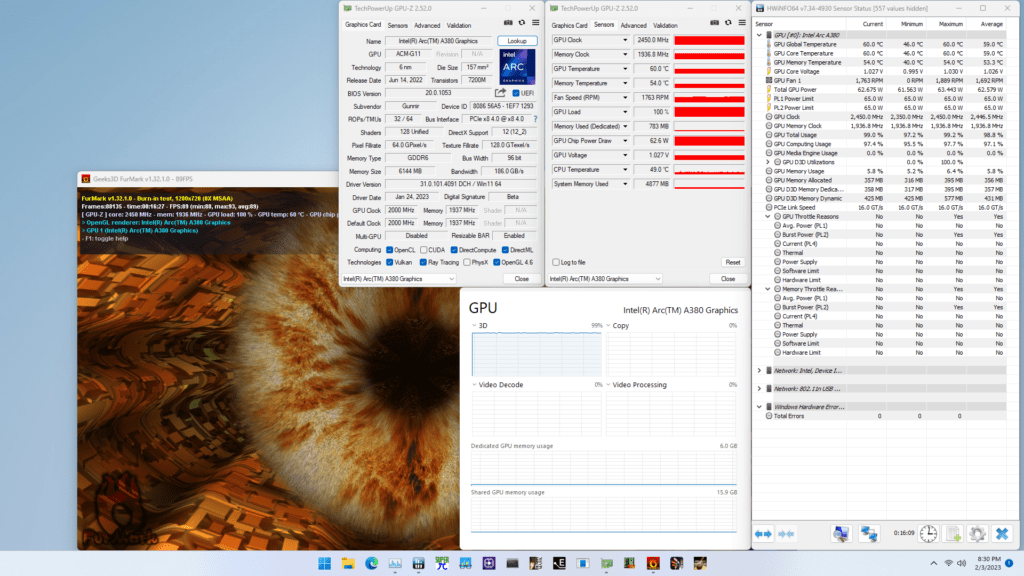Open the Validation tab in Sensors window
This screenshot has height=576, width=1024.
(x=665, y=25)
